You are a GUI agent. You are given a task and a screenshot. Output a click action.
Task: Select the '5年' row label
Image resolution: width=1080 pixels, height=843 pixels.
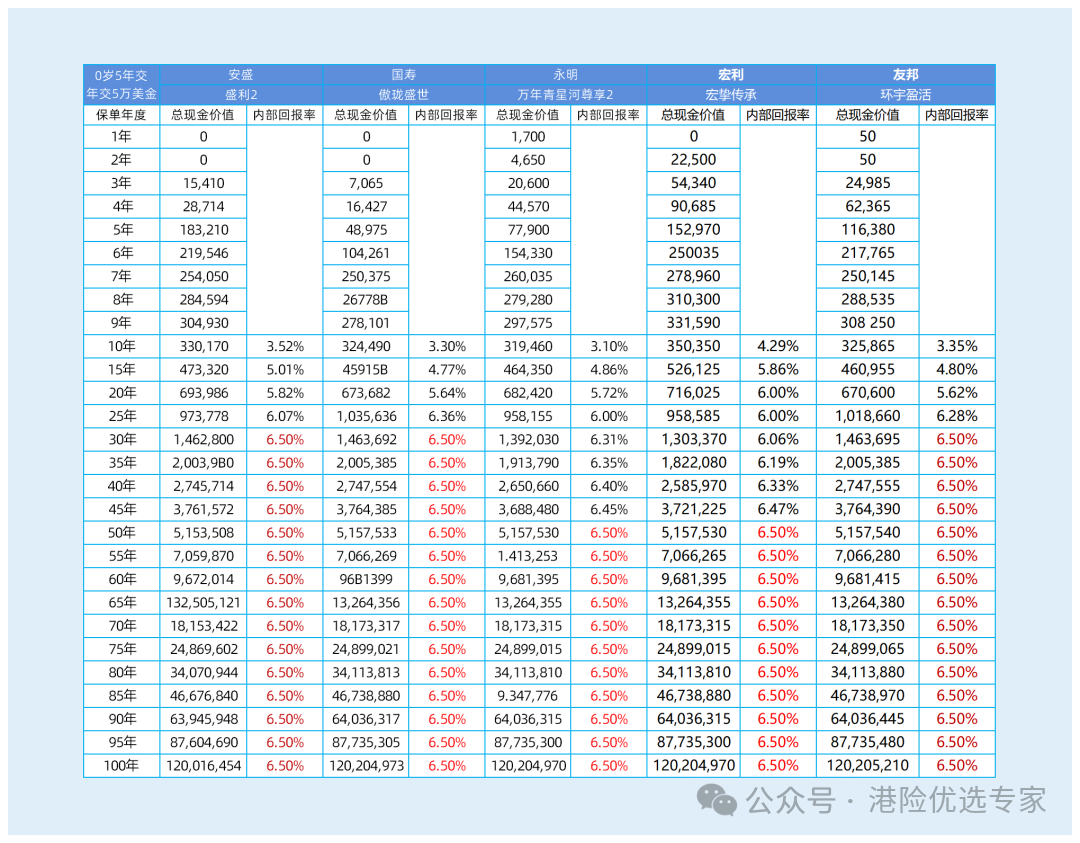(x=121, y=230)
